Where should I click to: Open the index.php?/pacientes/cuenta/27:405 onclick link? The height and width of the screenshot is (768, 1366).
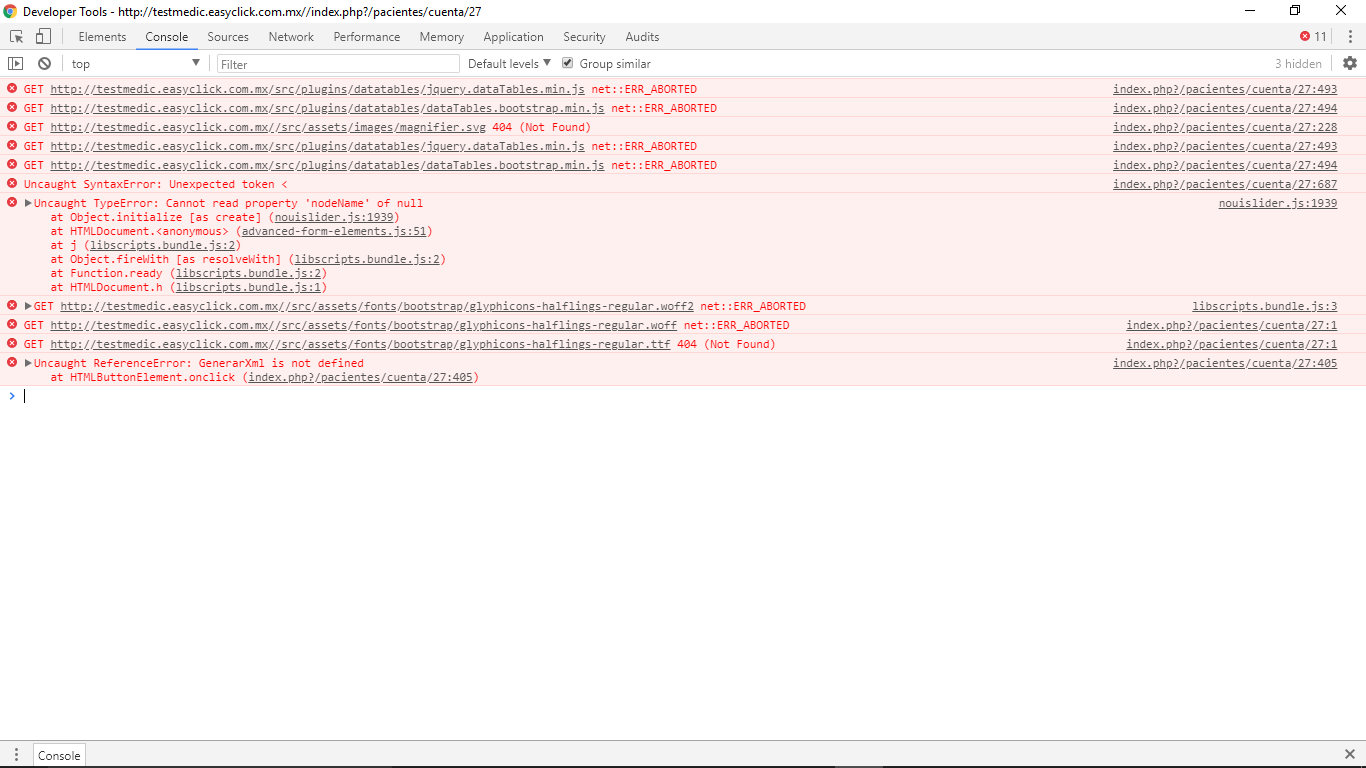(360, 377)
